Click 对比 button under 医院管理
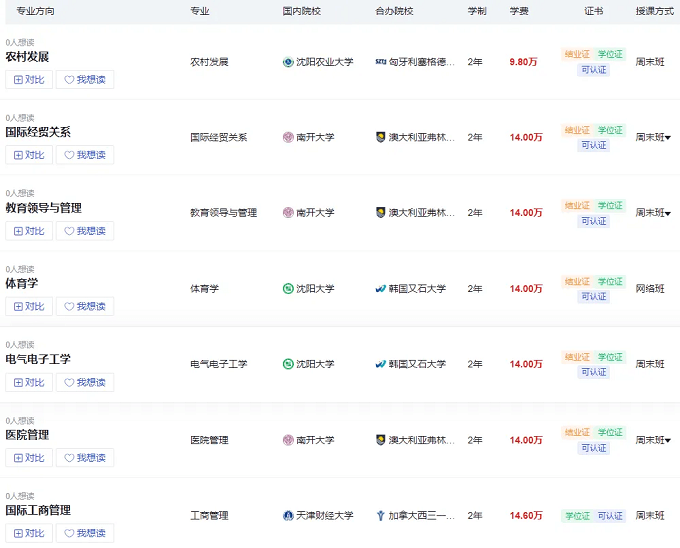 click(29, 457)
